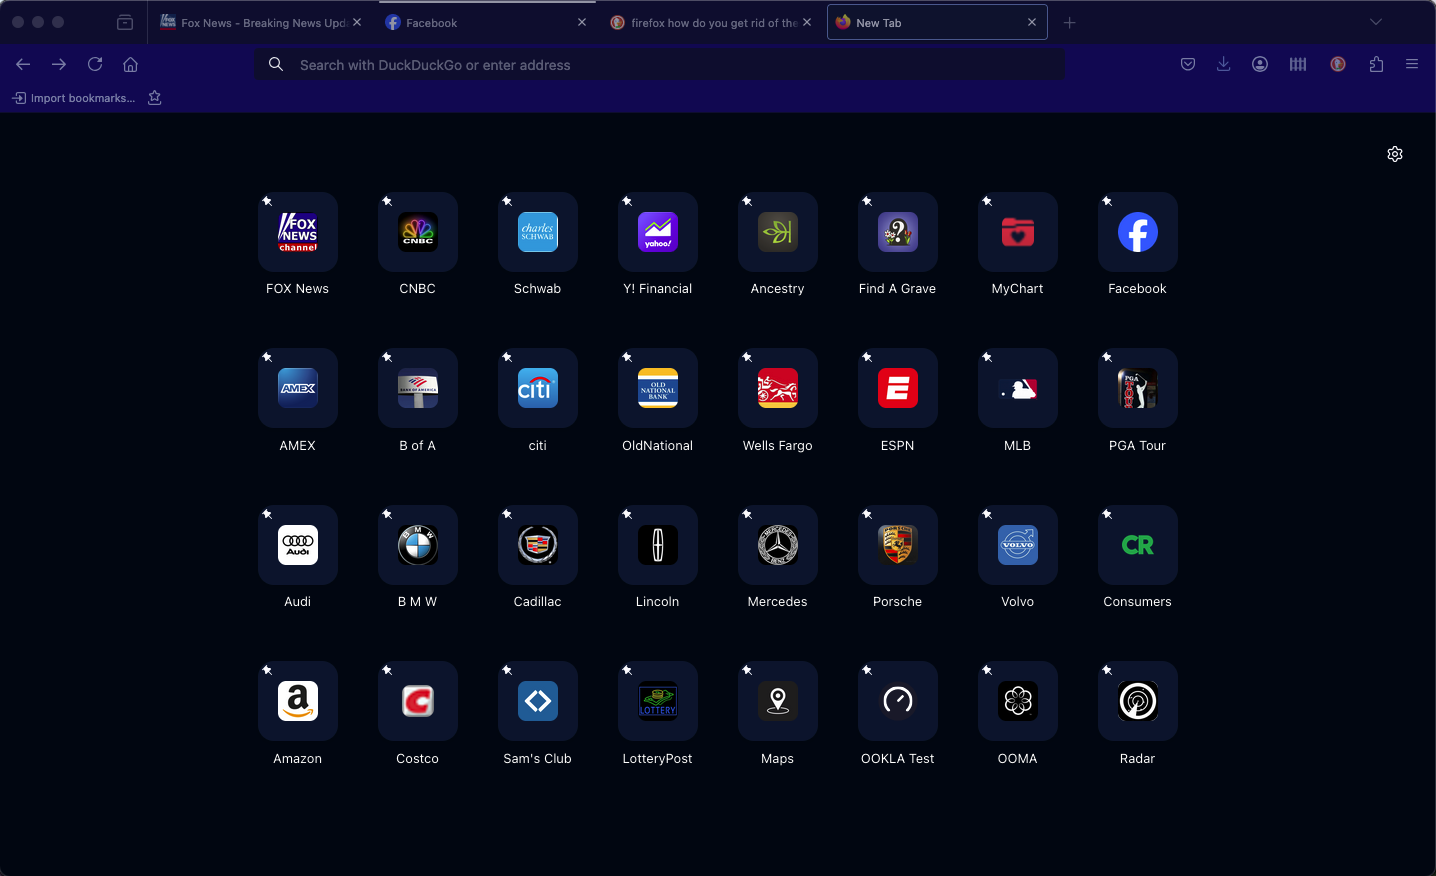Screen dimensions: 1436x876
Task: Open the Maps shortcut tile
Action: pos(778,701)
